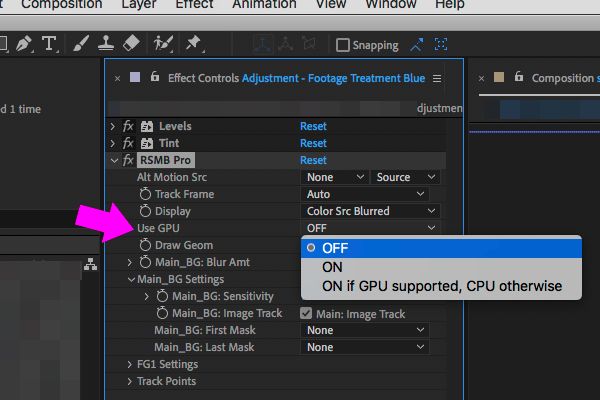
Task: Toggle the fx switch for Levels effect
Action: click(x=128, y=126)
